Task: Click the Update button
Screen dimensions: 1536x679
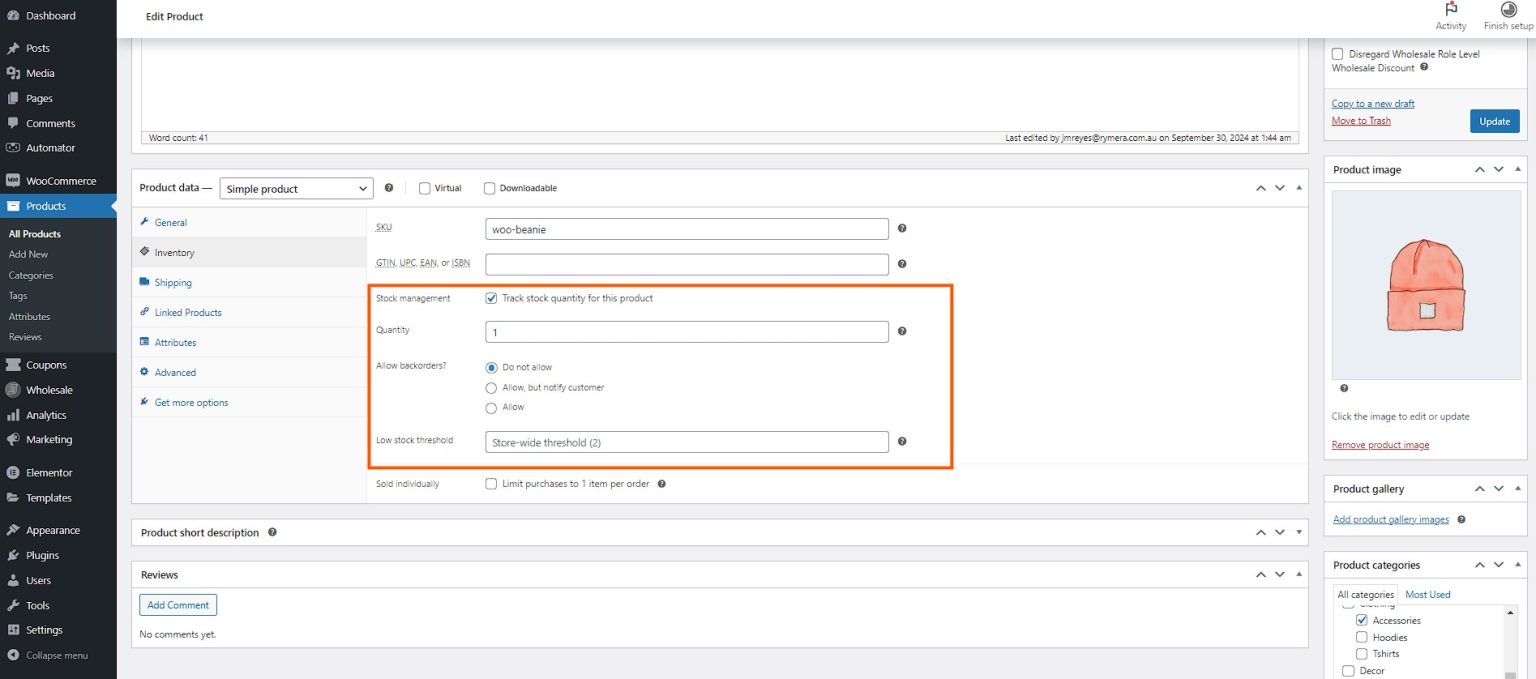Action: pos(1494,120)
